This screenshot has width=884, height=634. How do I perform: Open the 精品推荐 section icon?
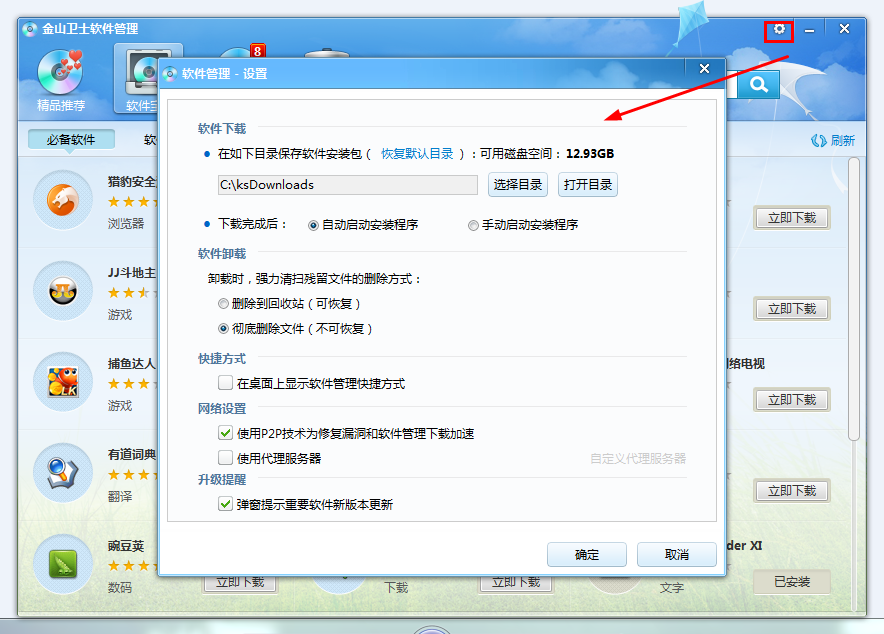pos(61,73)
